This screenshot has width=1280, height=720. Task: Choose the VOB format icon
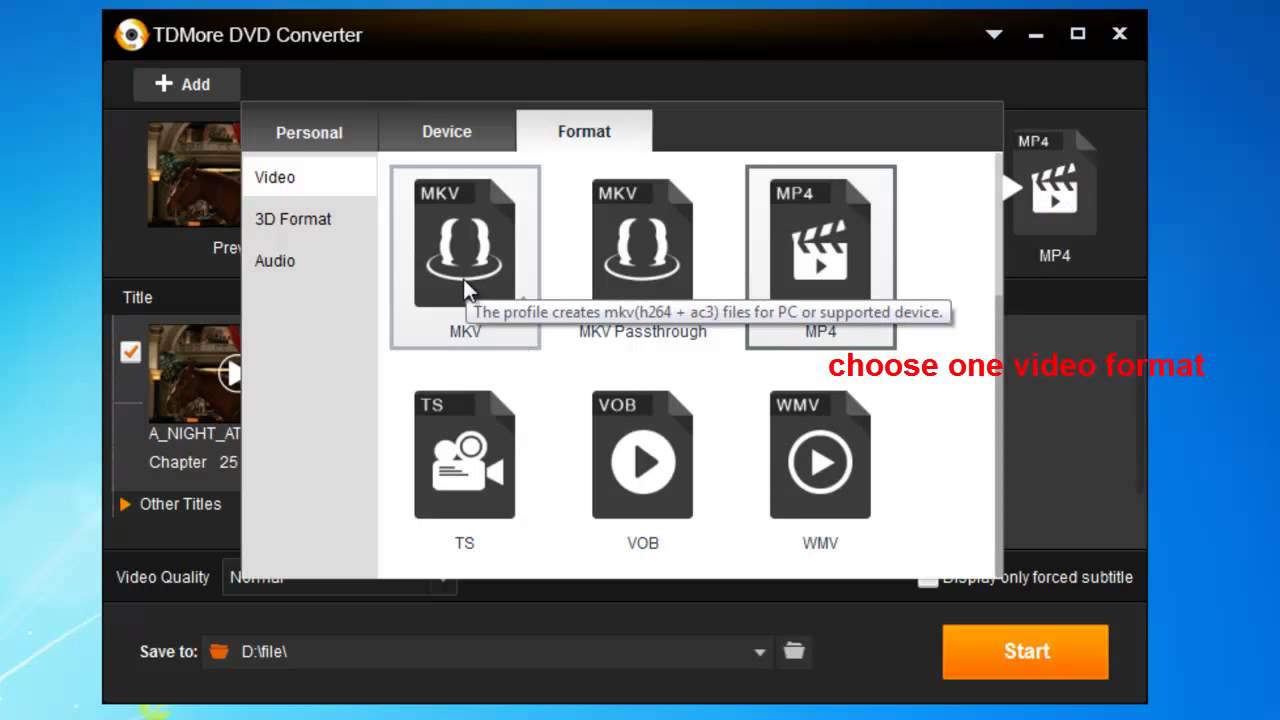[x=642, y=455]
